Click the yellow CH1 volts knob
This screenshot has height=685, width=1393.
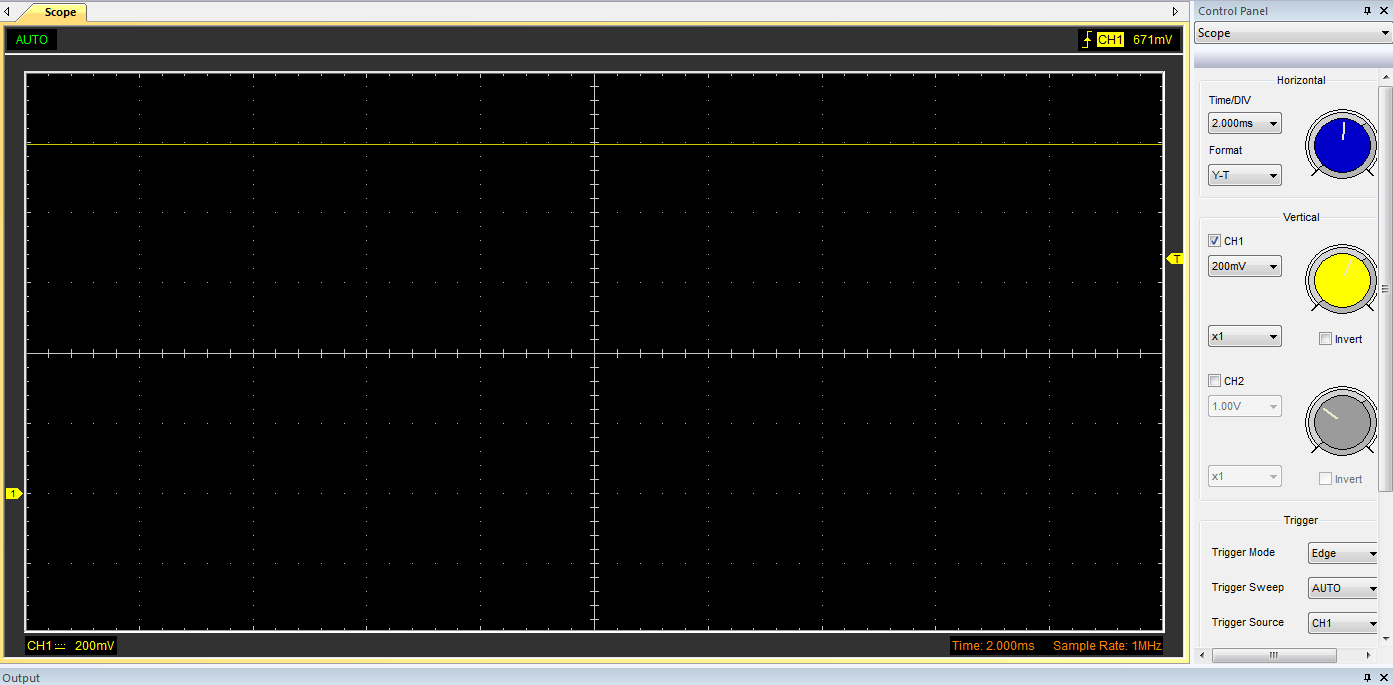coord(1342,279)
